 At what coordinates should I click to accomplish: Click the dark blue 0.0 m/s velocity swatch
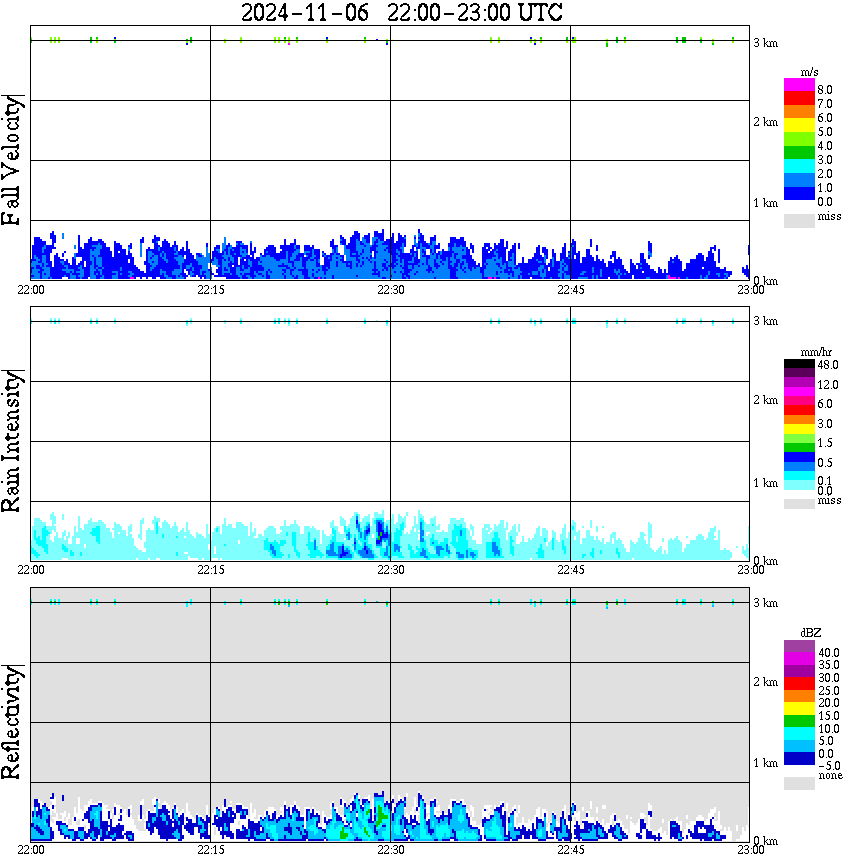pyautogui.click(x=799, y=193)
